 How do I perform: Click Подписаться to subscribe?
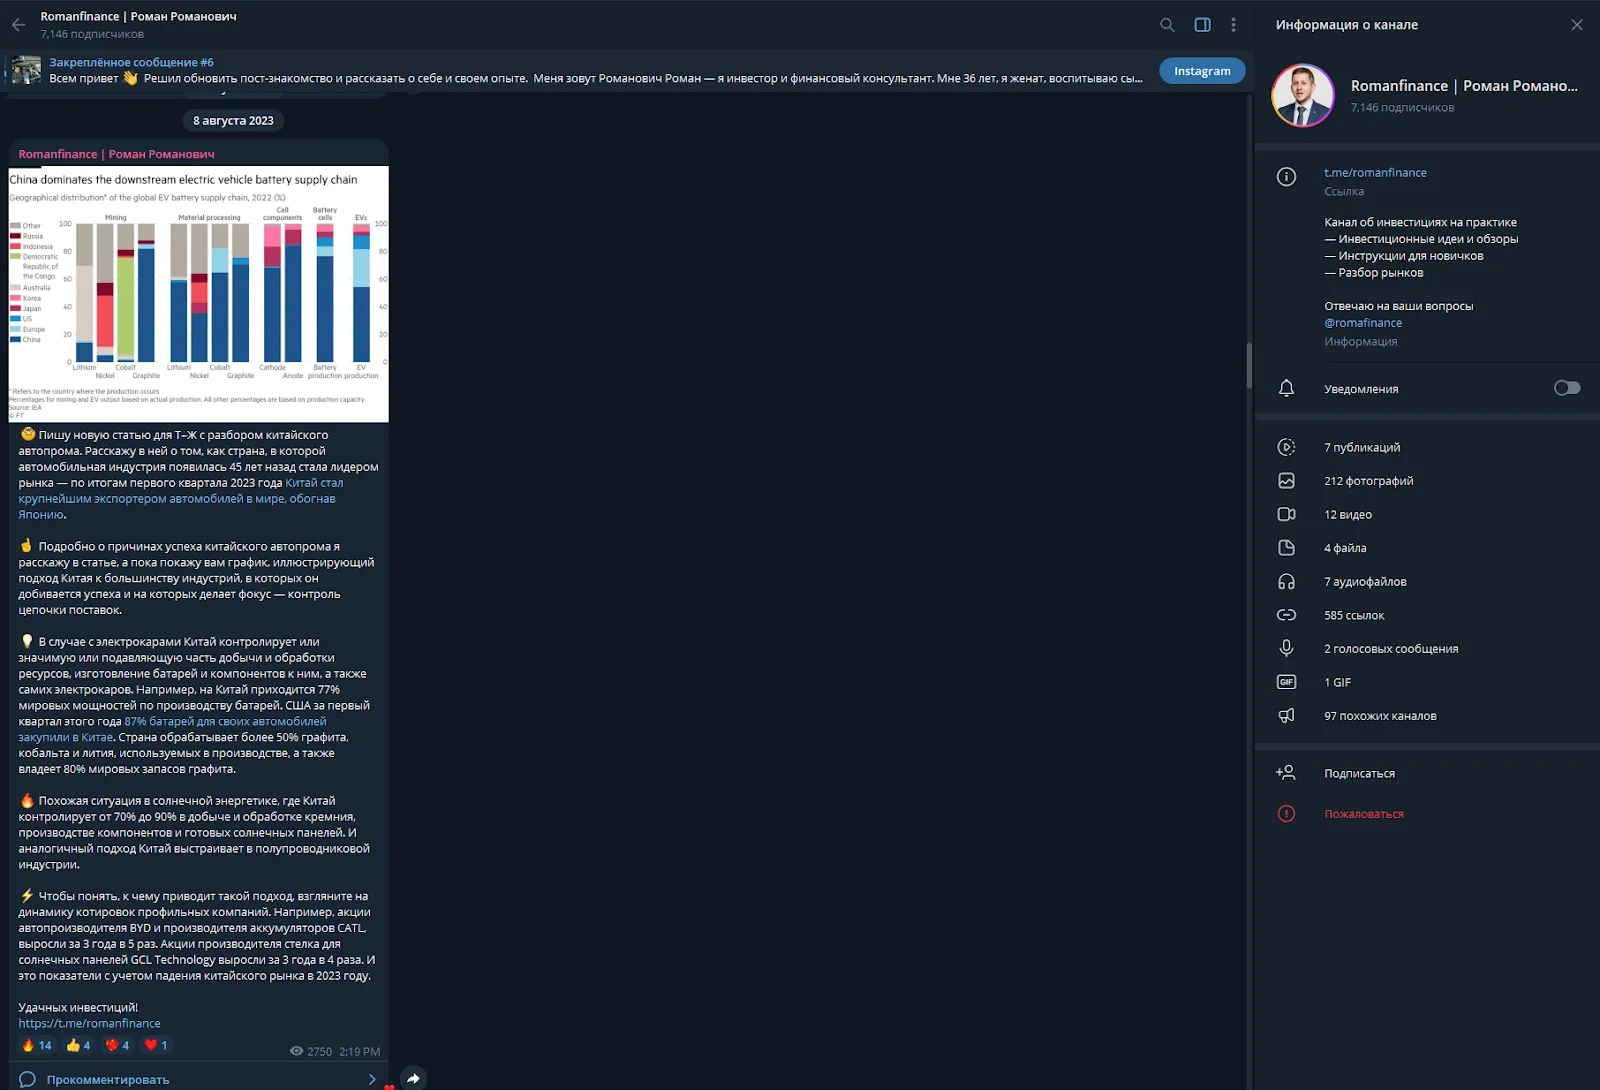1359,773
